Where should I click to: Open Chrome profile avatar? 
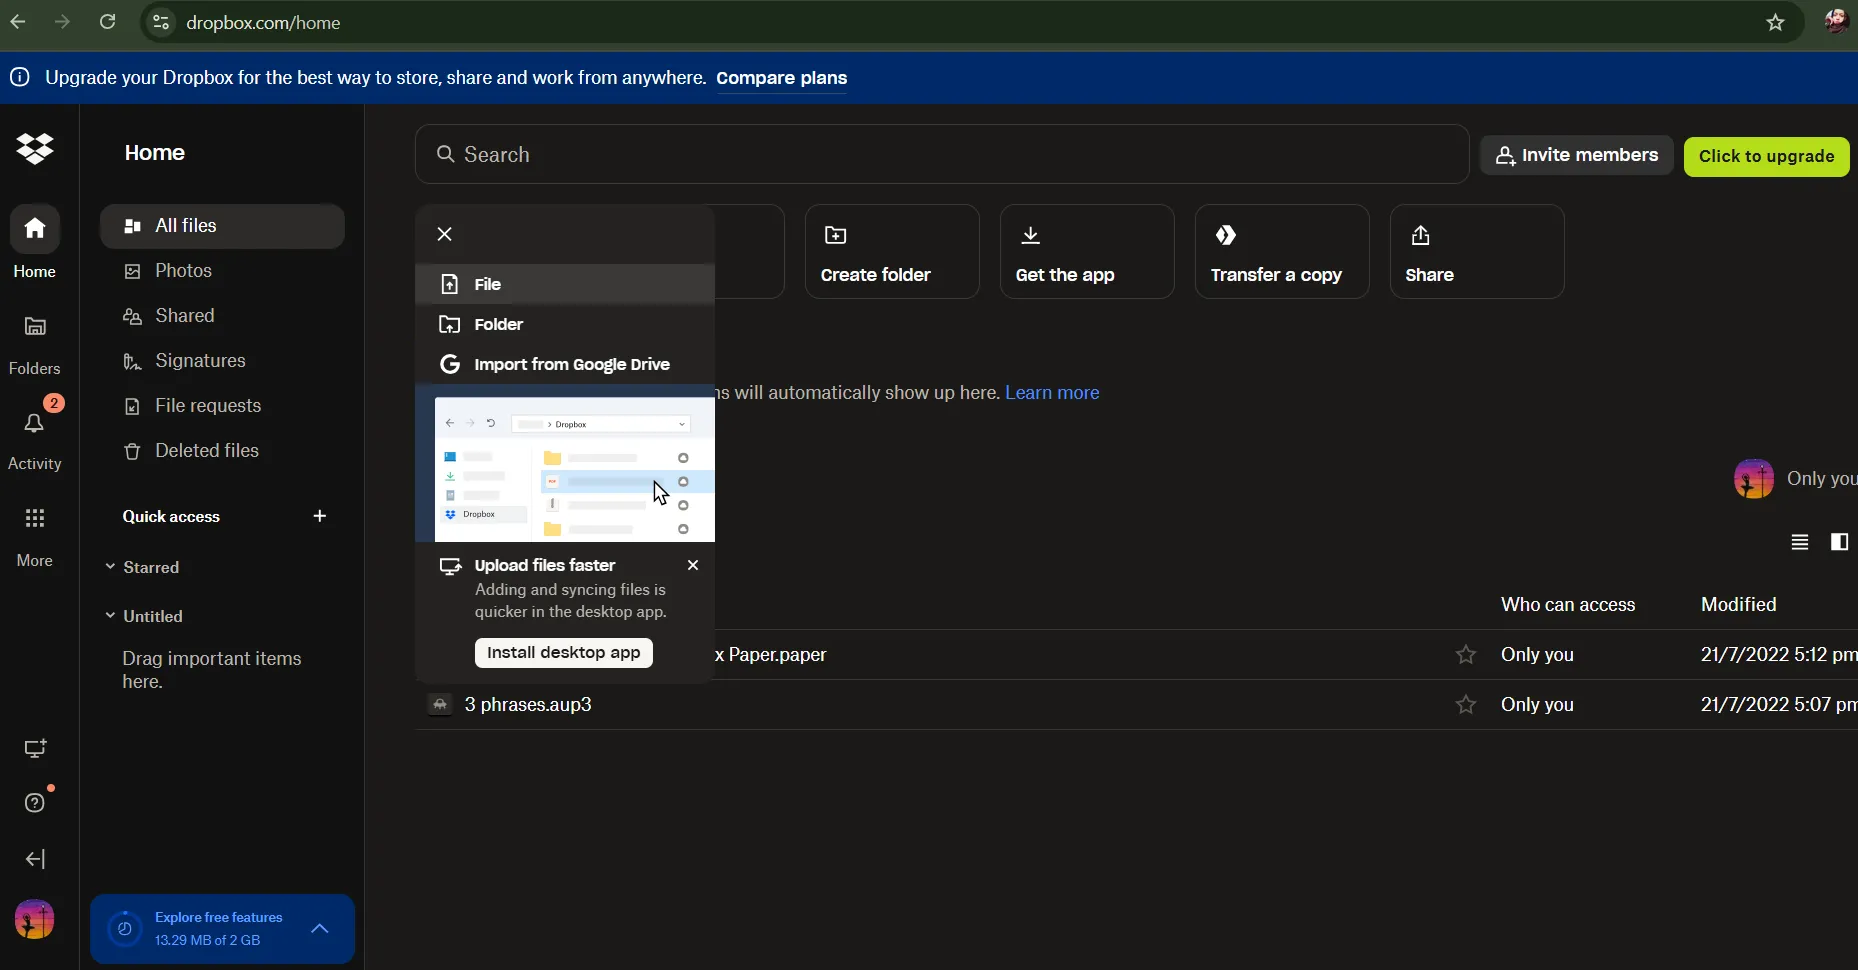[x=1836, y=22]
